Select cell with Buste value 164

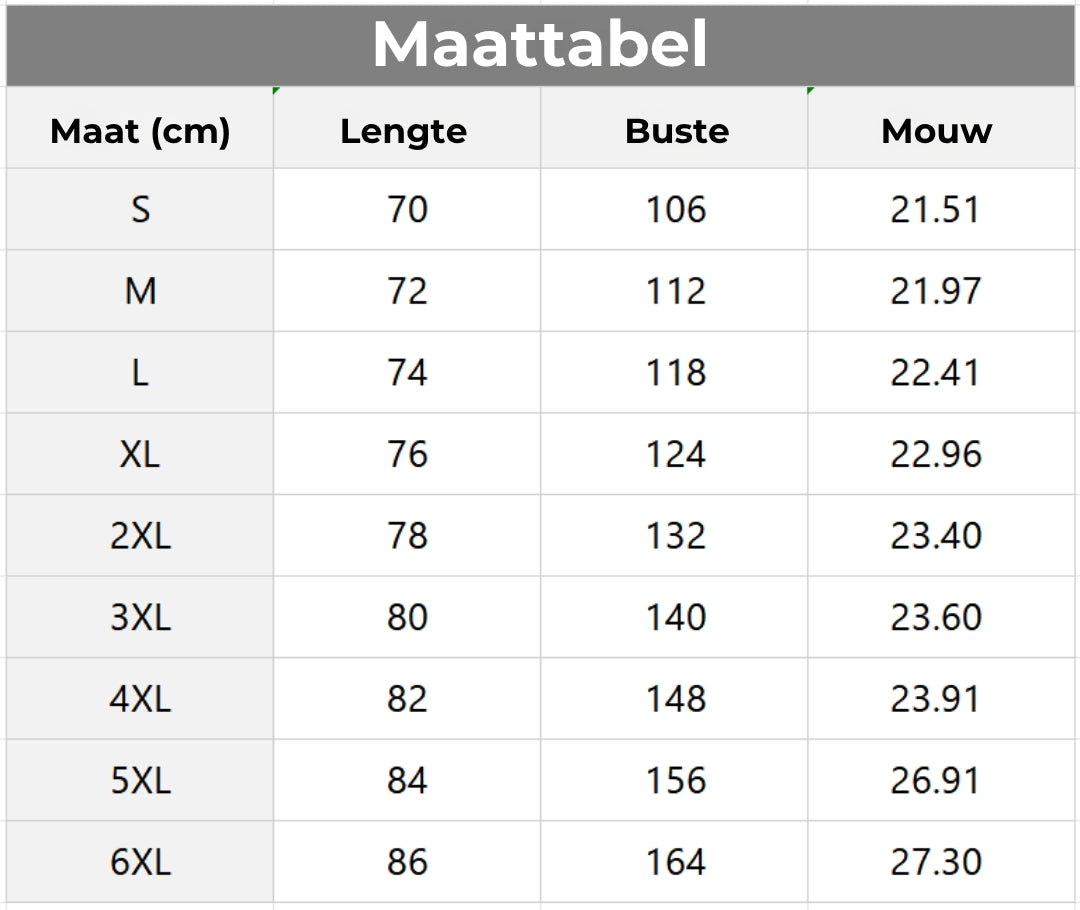(x=674, y=862)
